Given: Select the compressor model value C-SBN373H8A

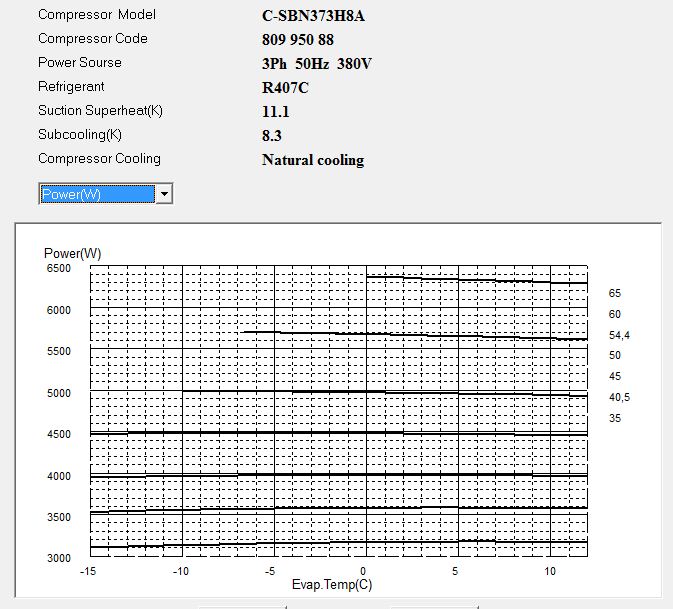Looking at the screenshot, I should pos(311,16).
